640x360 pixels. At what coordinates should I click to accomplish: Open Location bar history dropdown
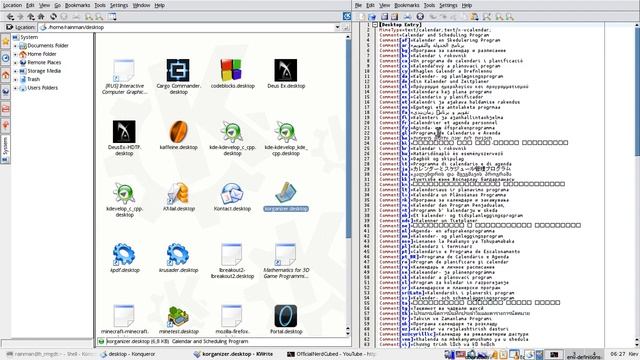pyautogui.click(x=337, y=27)
